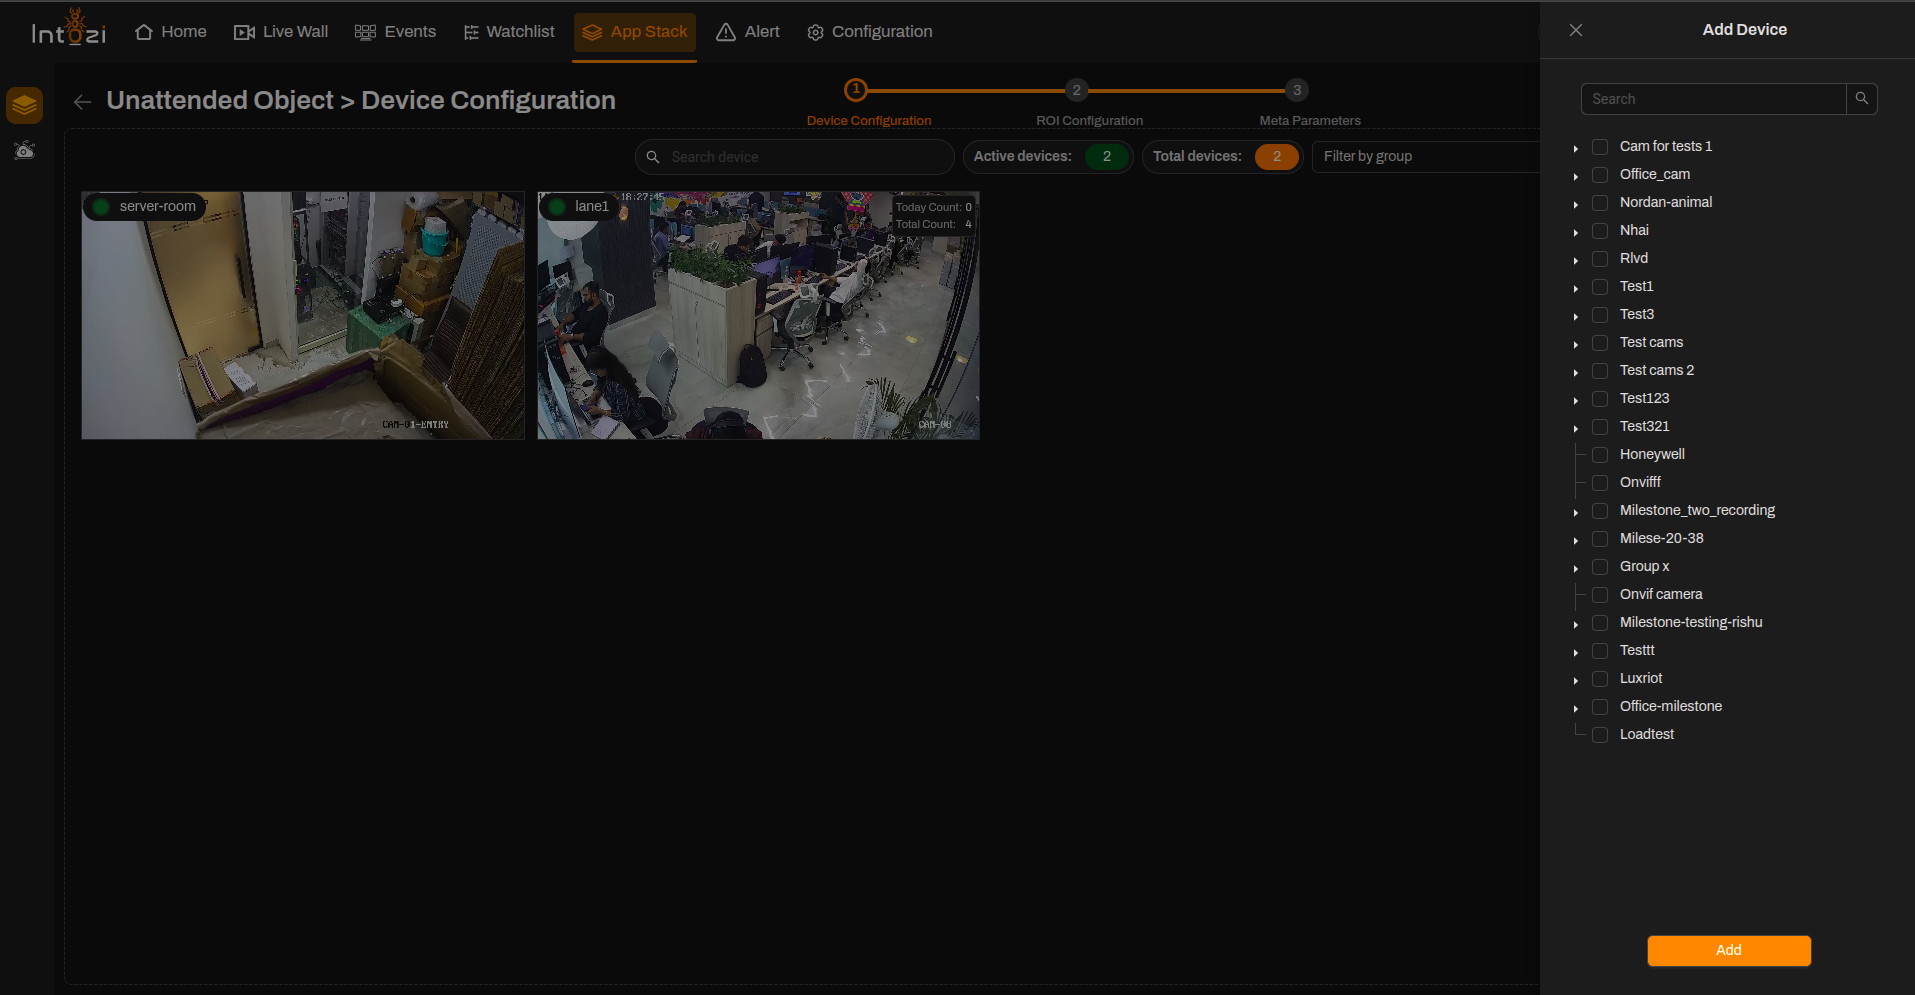This screenshot has width=1915, height=995.
Task: Click the magnifier icon in Add Device search
Action: point(1861,99)
